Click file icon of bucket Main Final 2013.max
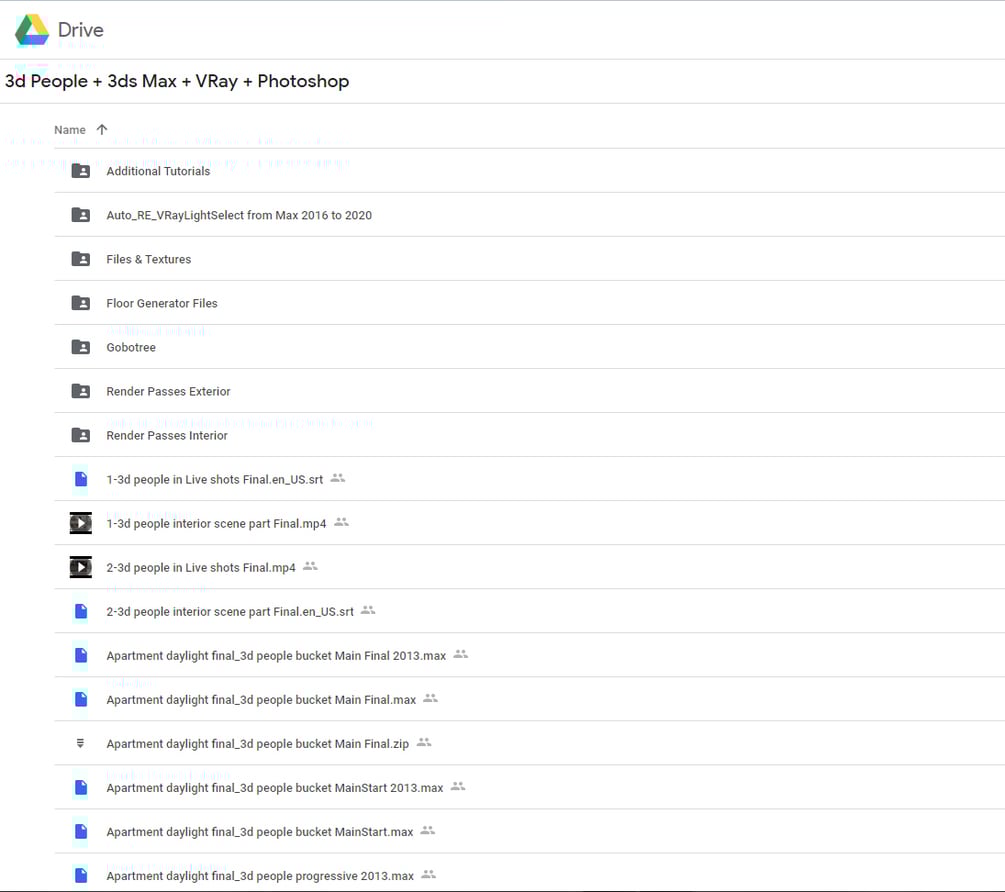Viewport: 1005px width, 892px height. pyautogui.click(x=81, y=655)
